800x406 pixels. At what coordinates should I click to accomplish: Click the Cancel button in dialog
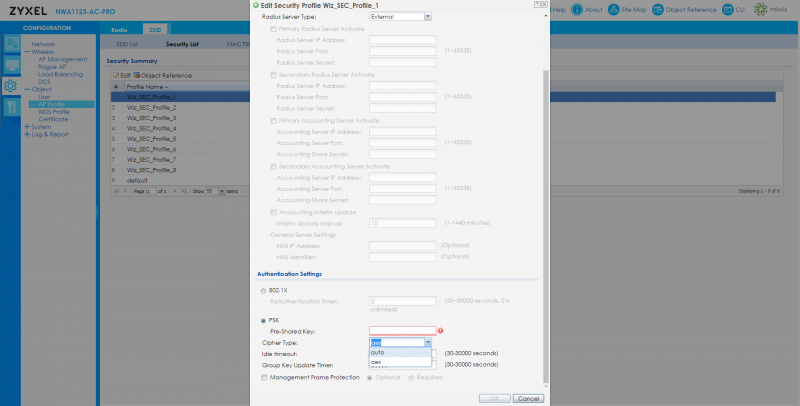tap(529, 399)
